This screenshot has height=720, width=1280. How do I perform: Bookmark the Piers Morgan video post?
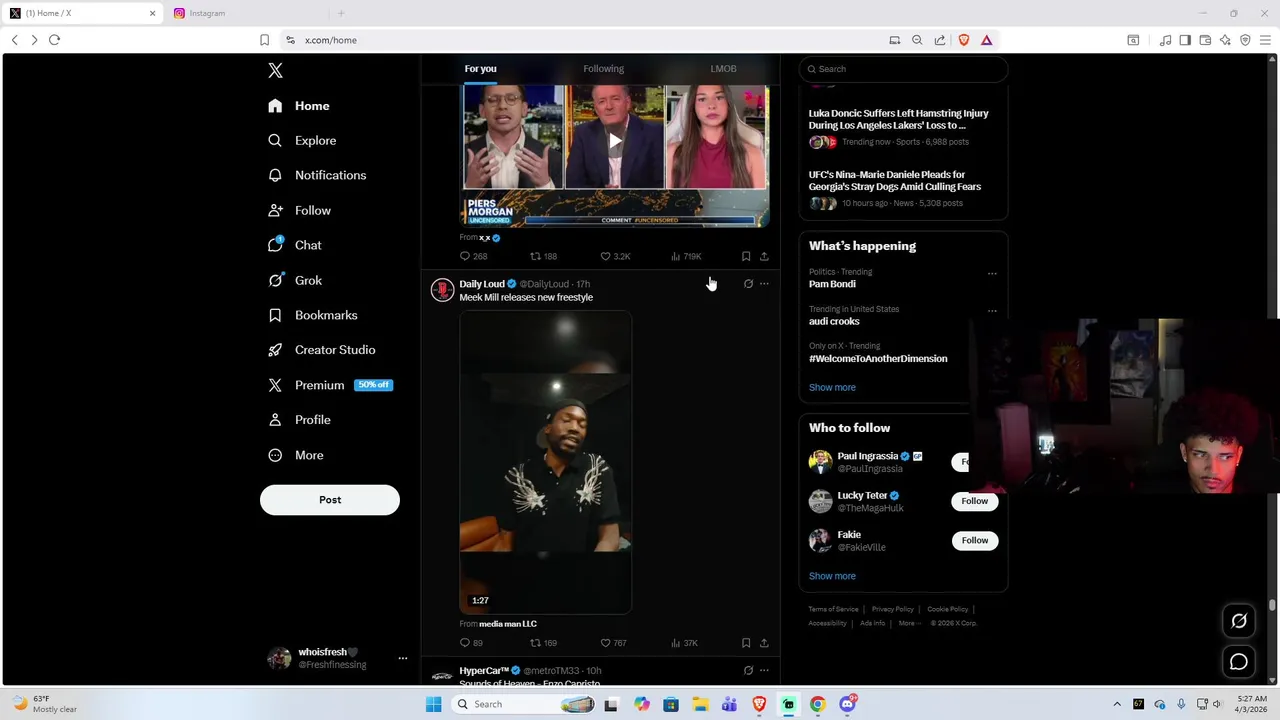pyautogui.click(x=746, y=256)
